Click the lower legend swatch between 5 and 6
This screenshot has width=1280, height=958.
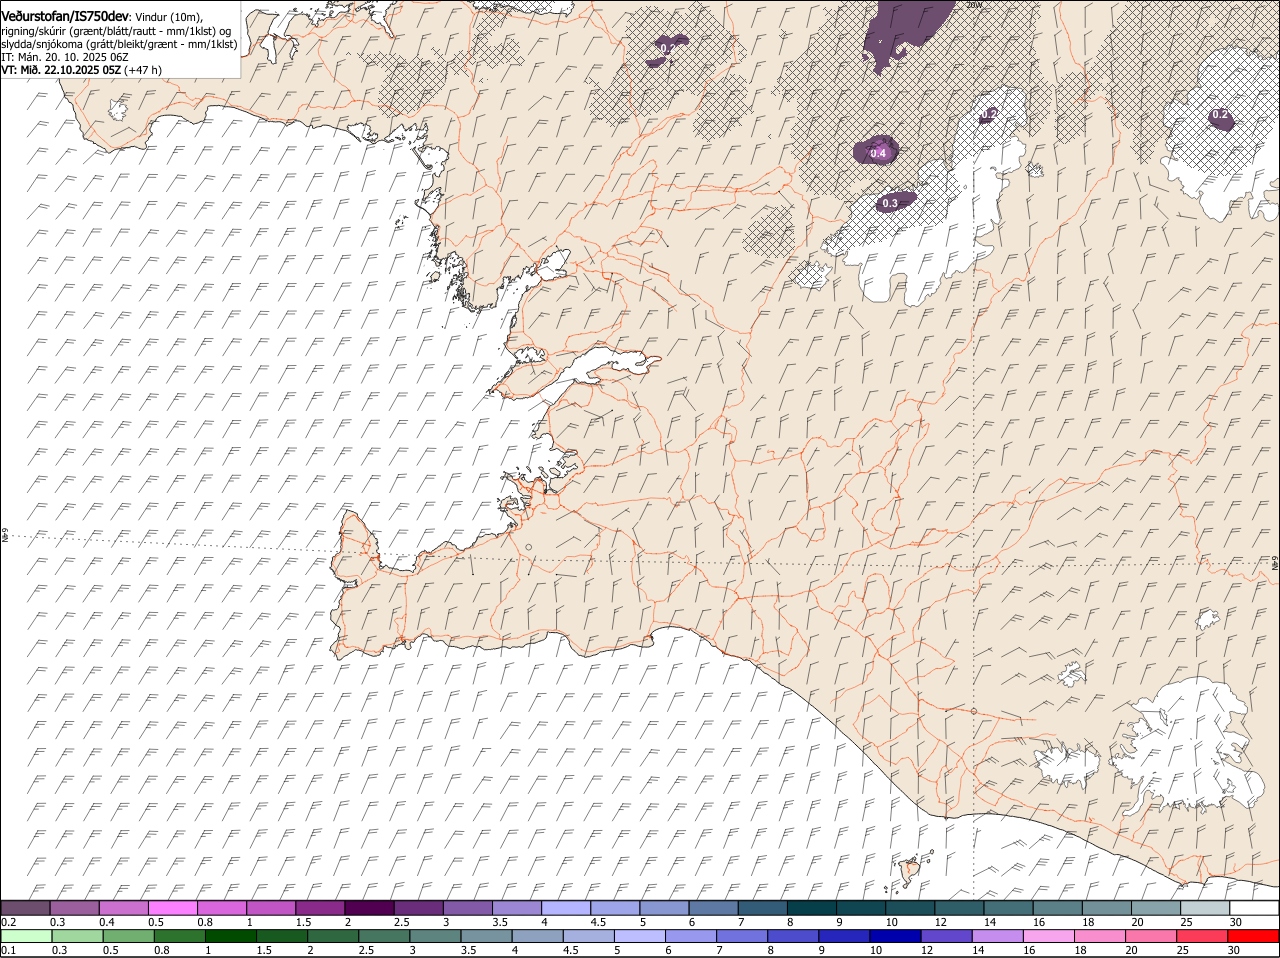pyautogui.click(x=638, y=936)
